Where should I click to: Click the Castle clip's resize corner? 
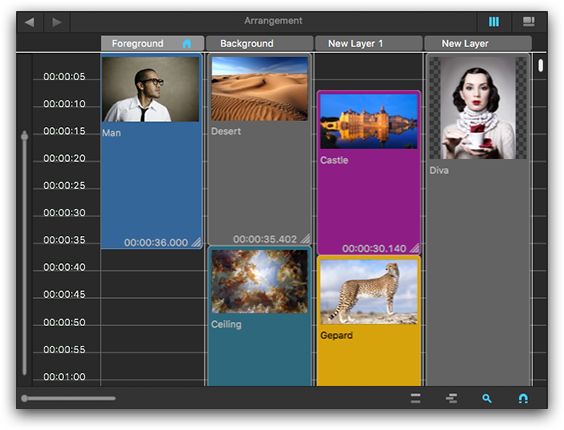[x=415, y=248]
